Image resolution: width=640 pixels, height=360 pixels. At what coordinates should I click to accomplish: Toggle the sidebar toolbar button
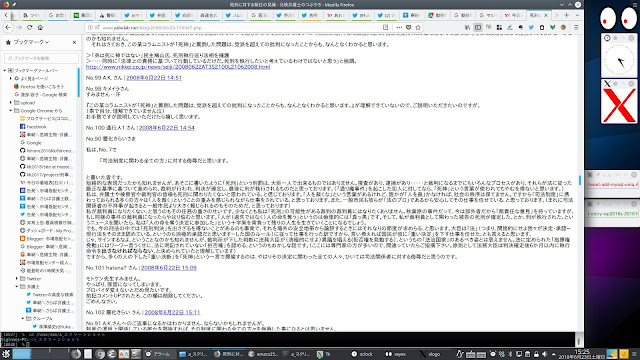click(478, 27)
